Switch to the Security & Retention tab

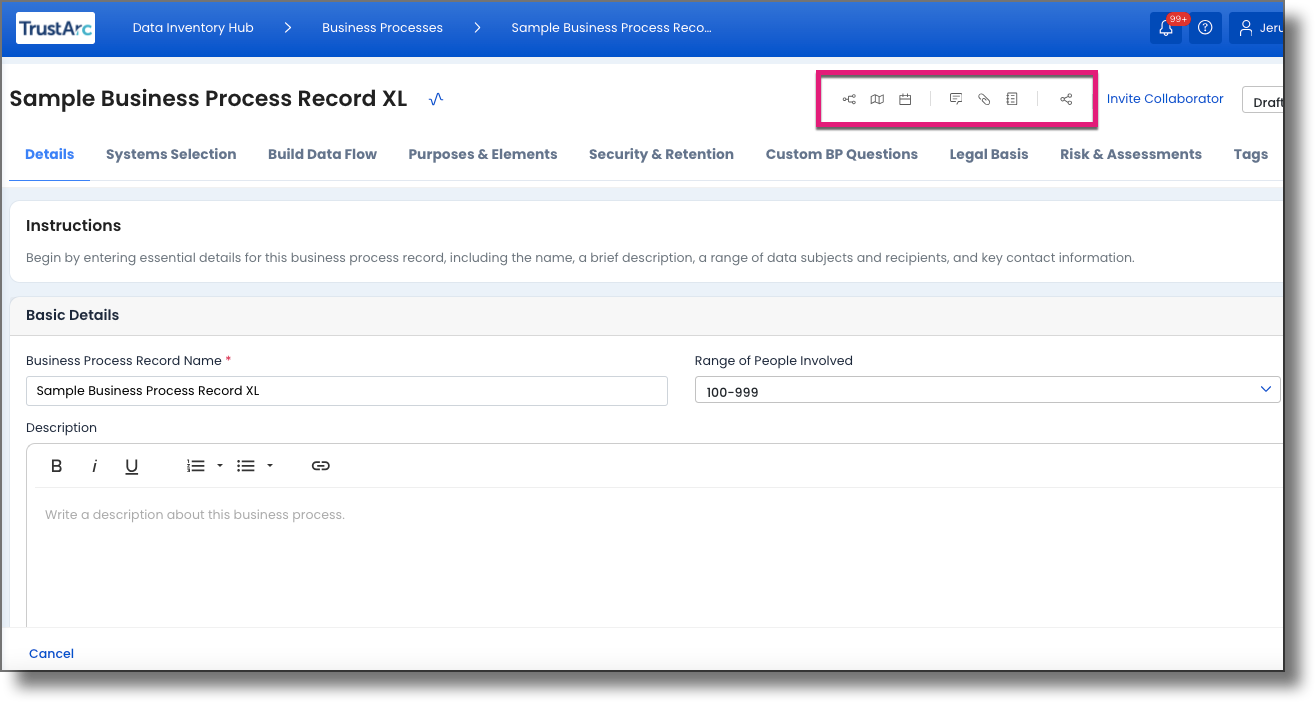[661, 154]
